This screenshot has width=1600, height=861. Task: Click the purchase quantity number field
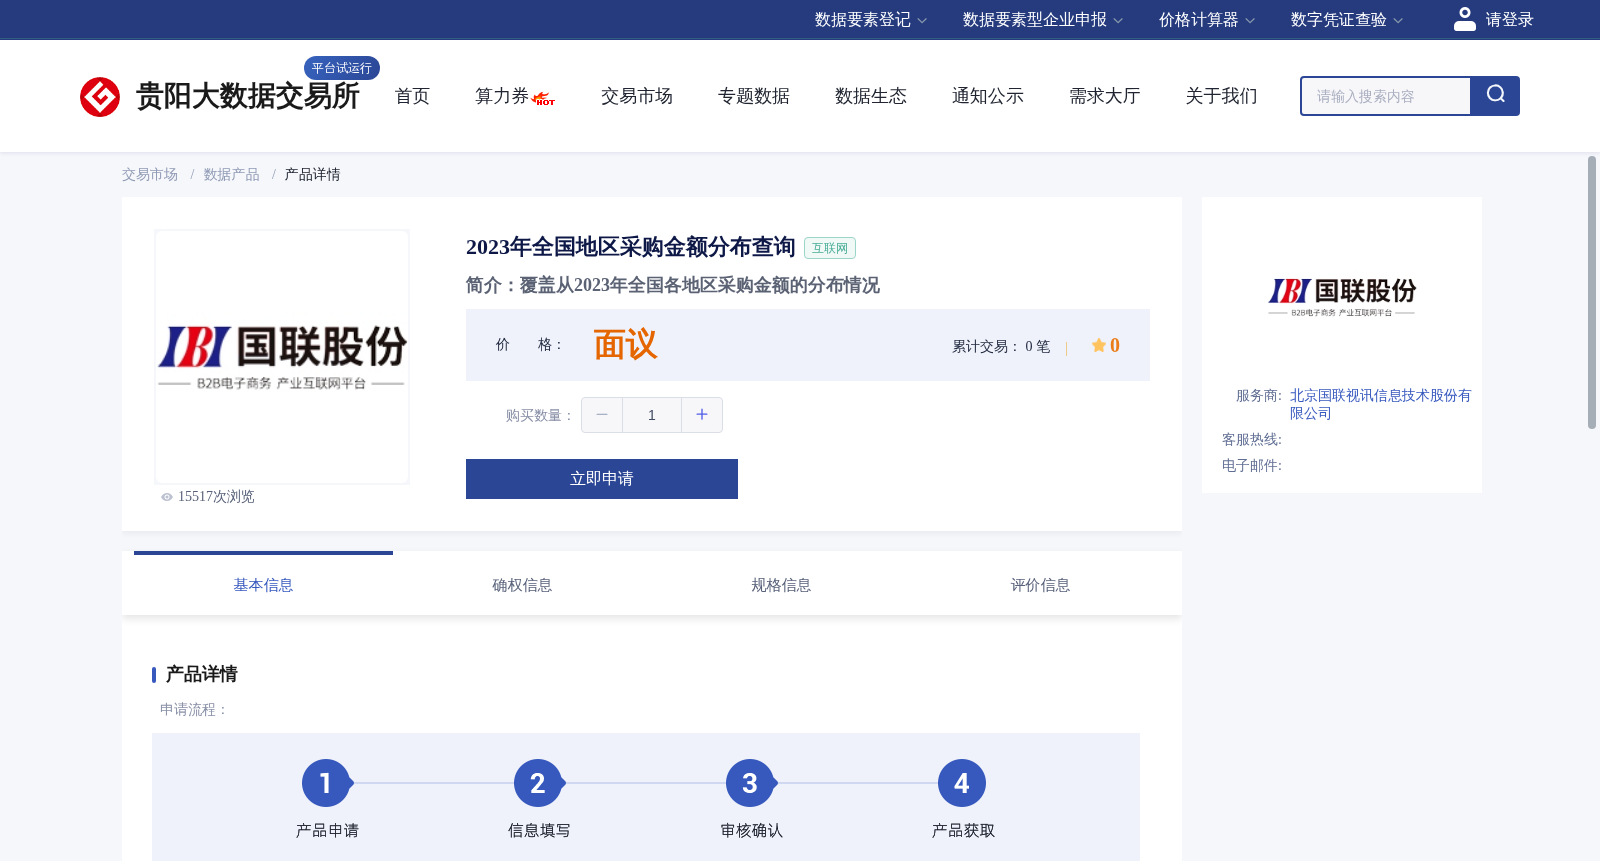652,415
